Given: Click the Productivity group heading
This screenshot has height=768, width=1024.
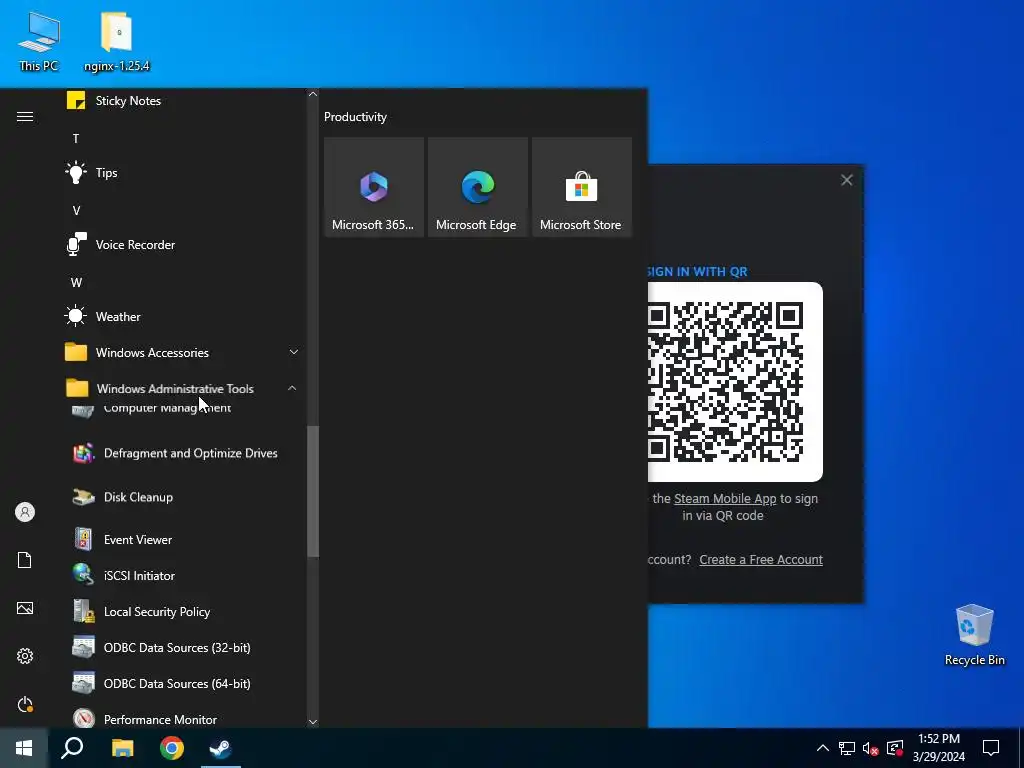Looking at the screenshot, I should click(x=355, y=117).
